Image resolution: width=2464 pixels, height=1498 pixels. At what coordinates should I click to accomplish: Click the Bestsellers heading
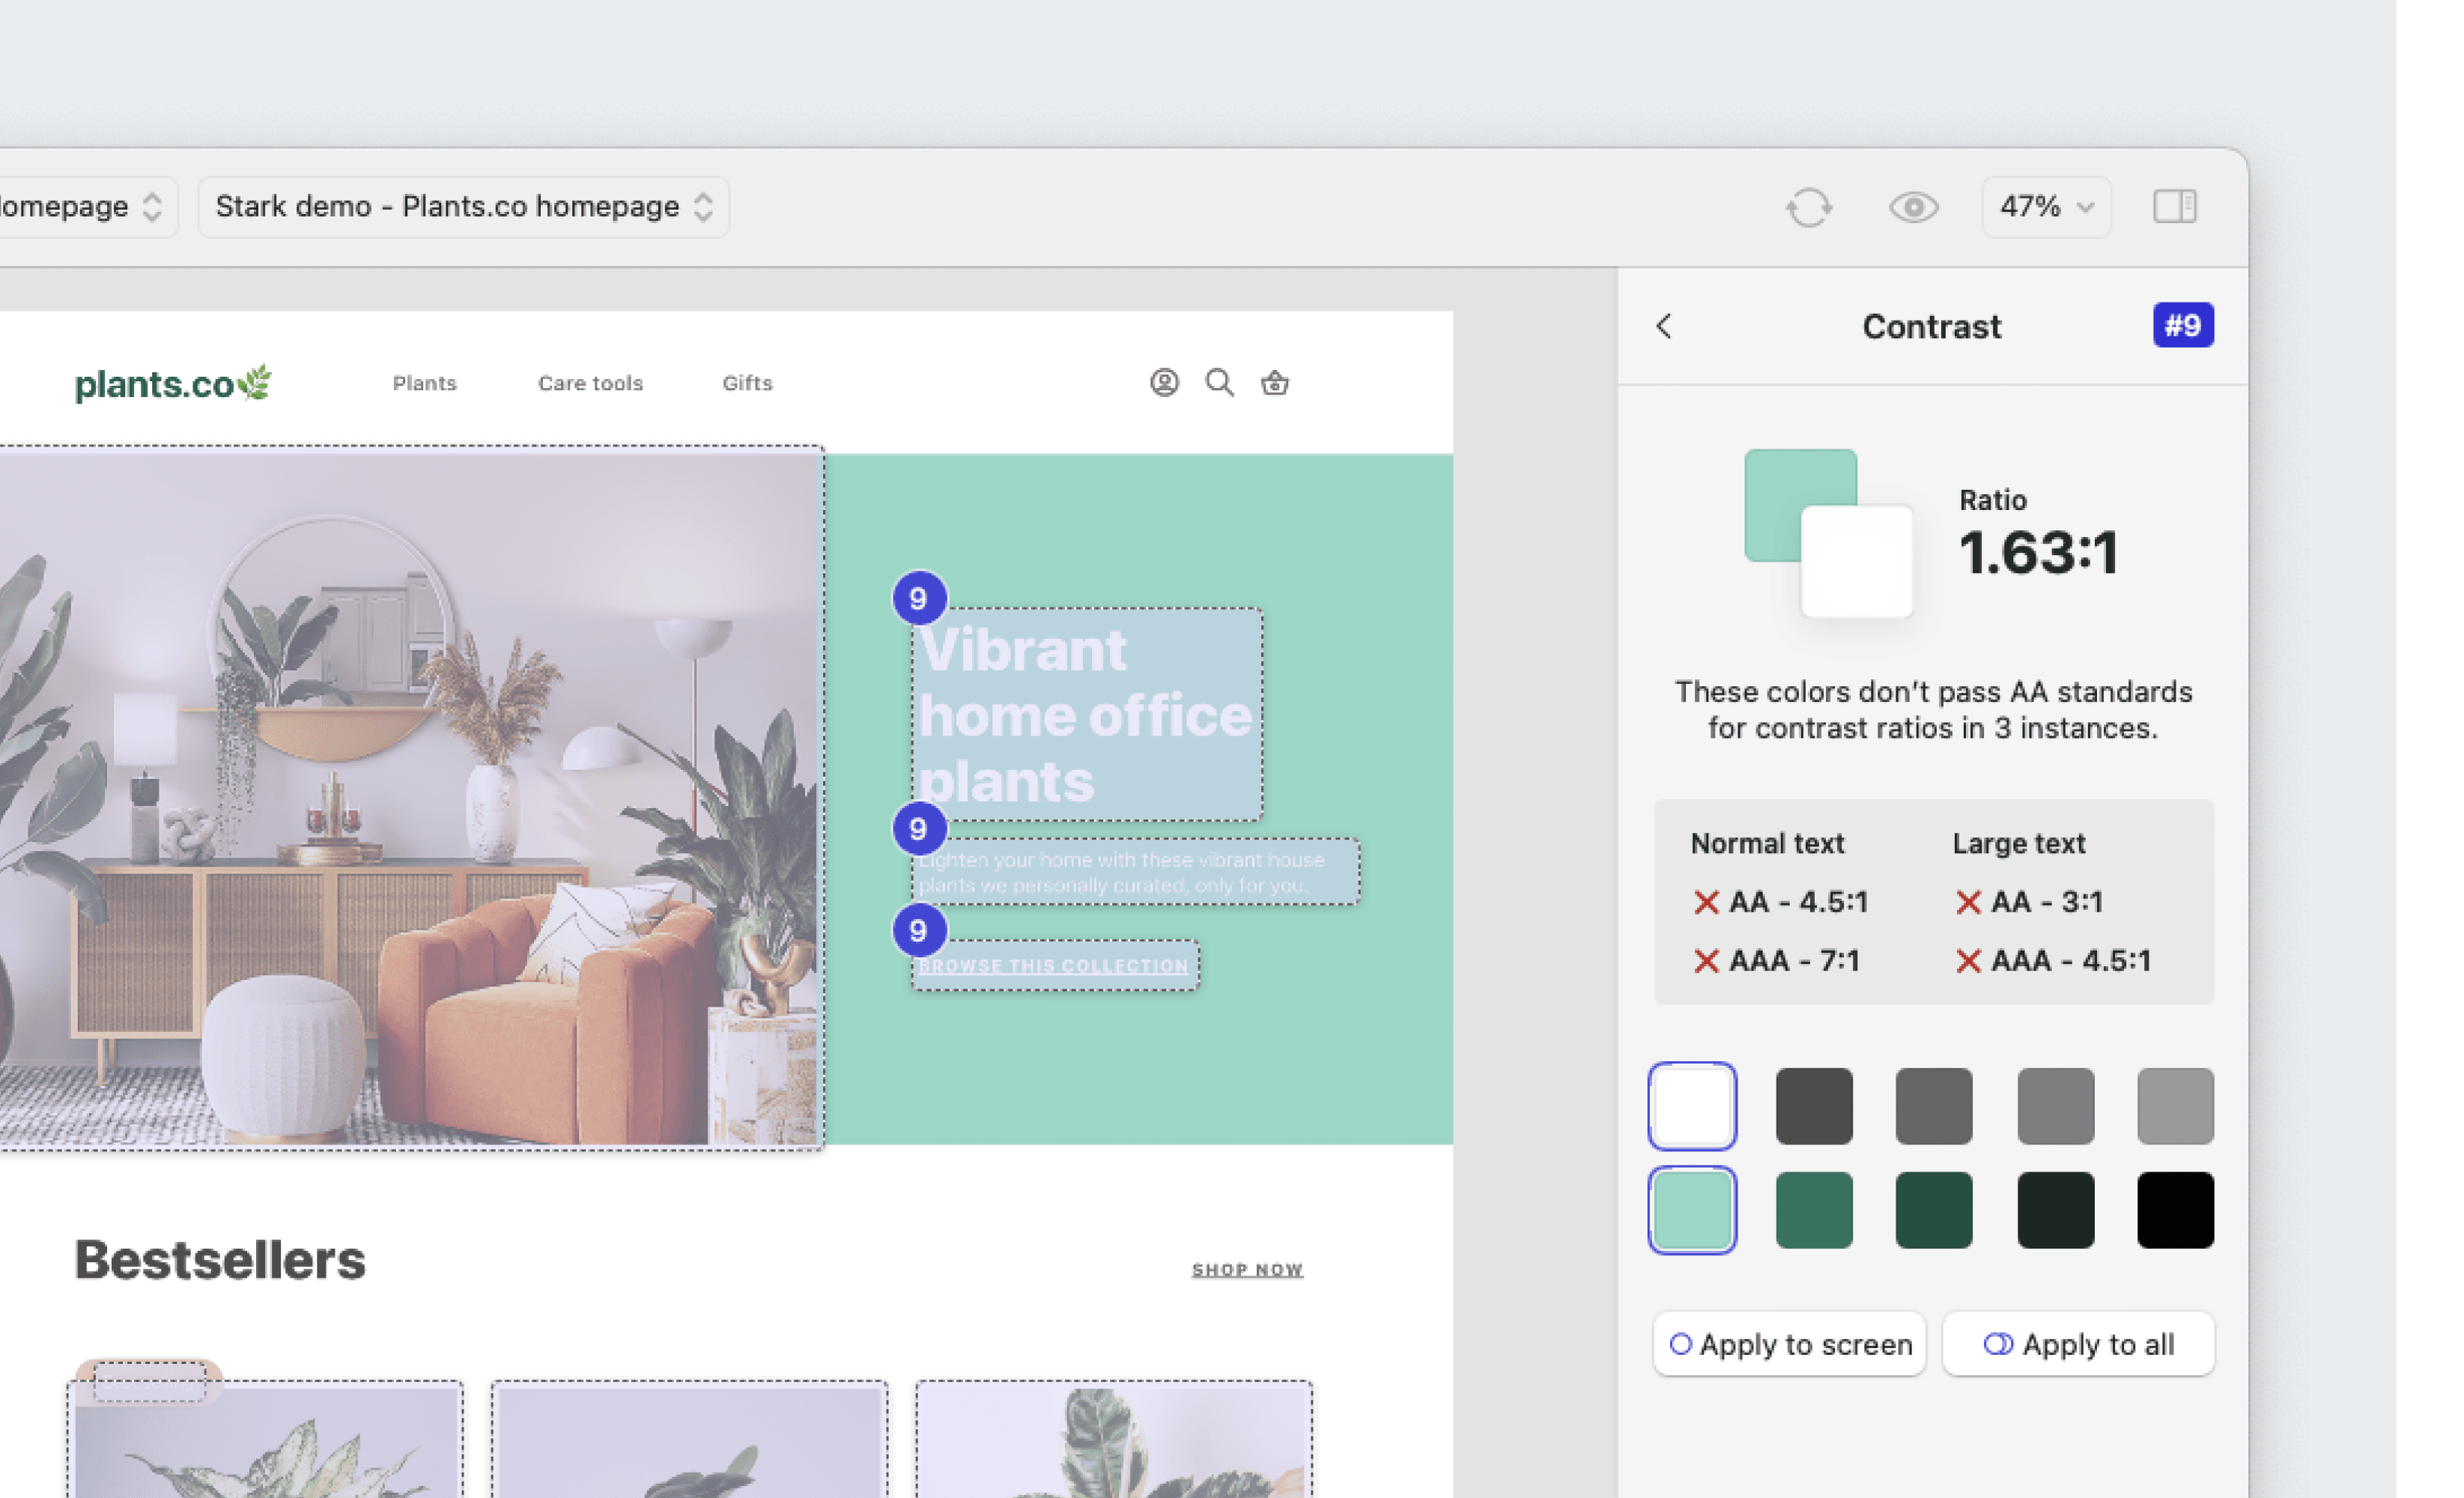220,1259
